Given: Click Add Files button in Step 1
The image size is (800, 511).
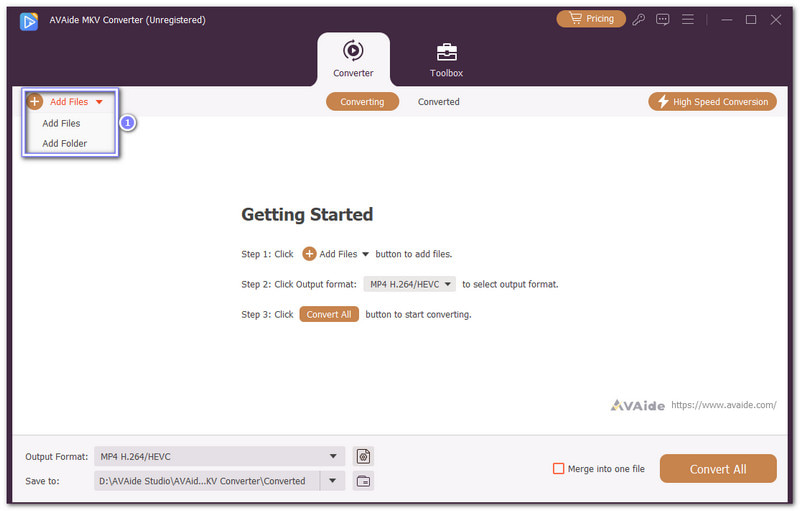Looking at the screenshot, I should click(335, 254).
